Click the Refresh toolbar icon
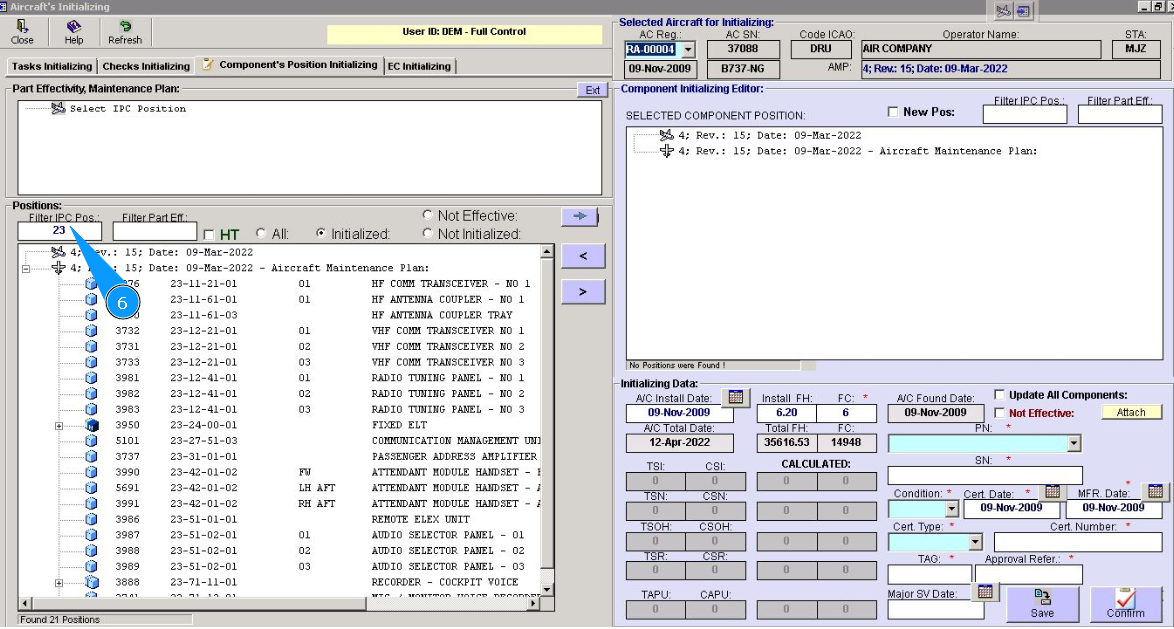The image size is (1174, 629). click(124, 27)
